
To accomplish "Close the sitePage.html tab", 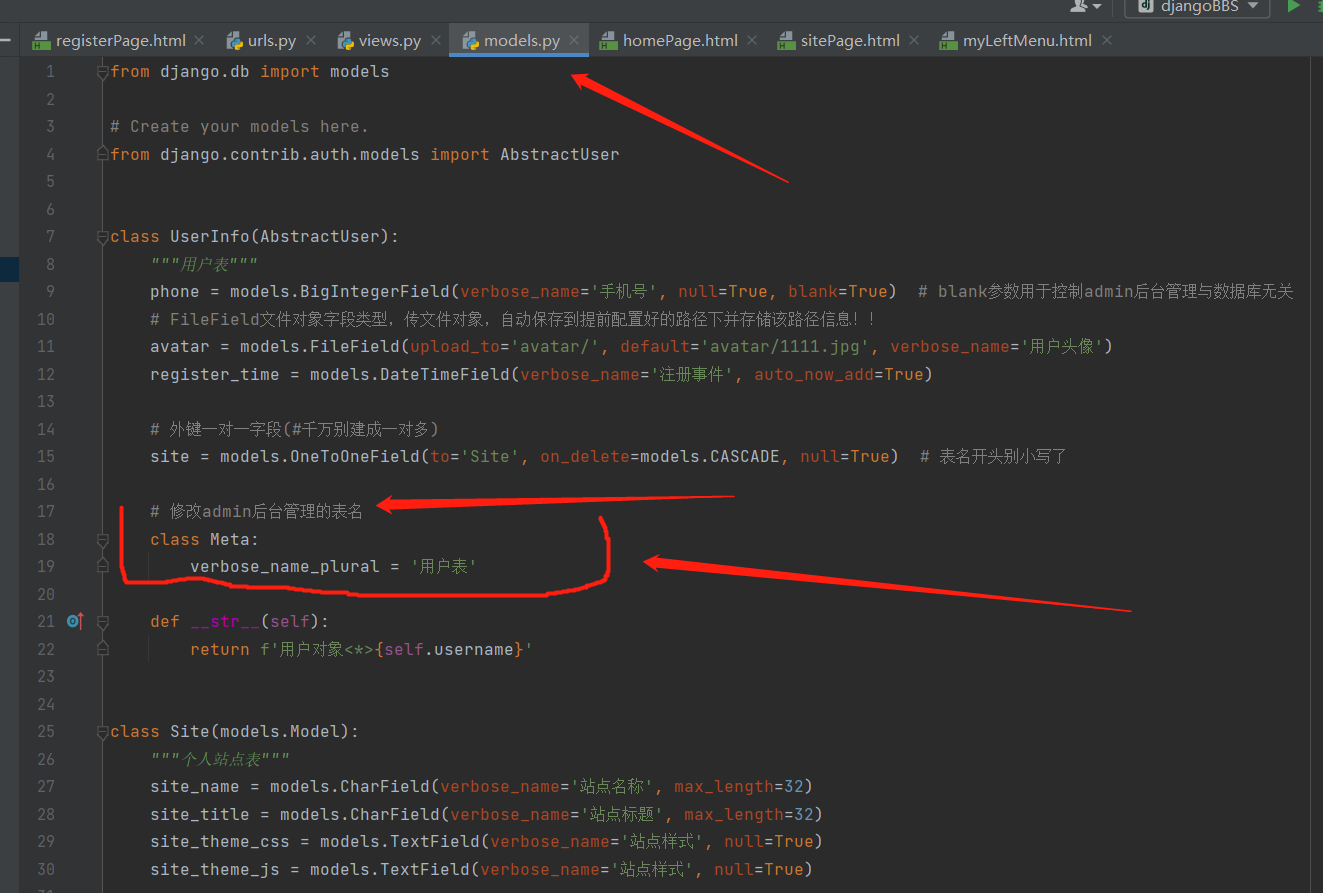I will click(914, 41).
